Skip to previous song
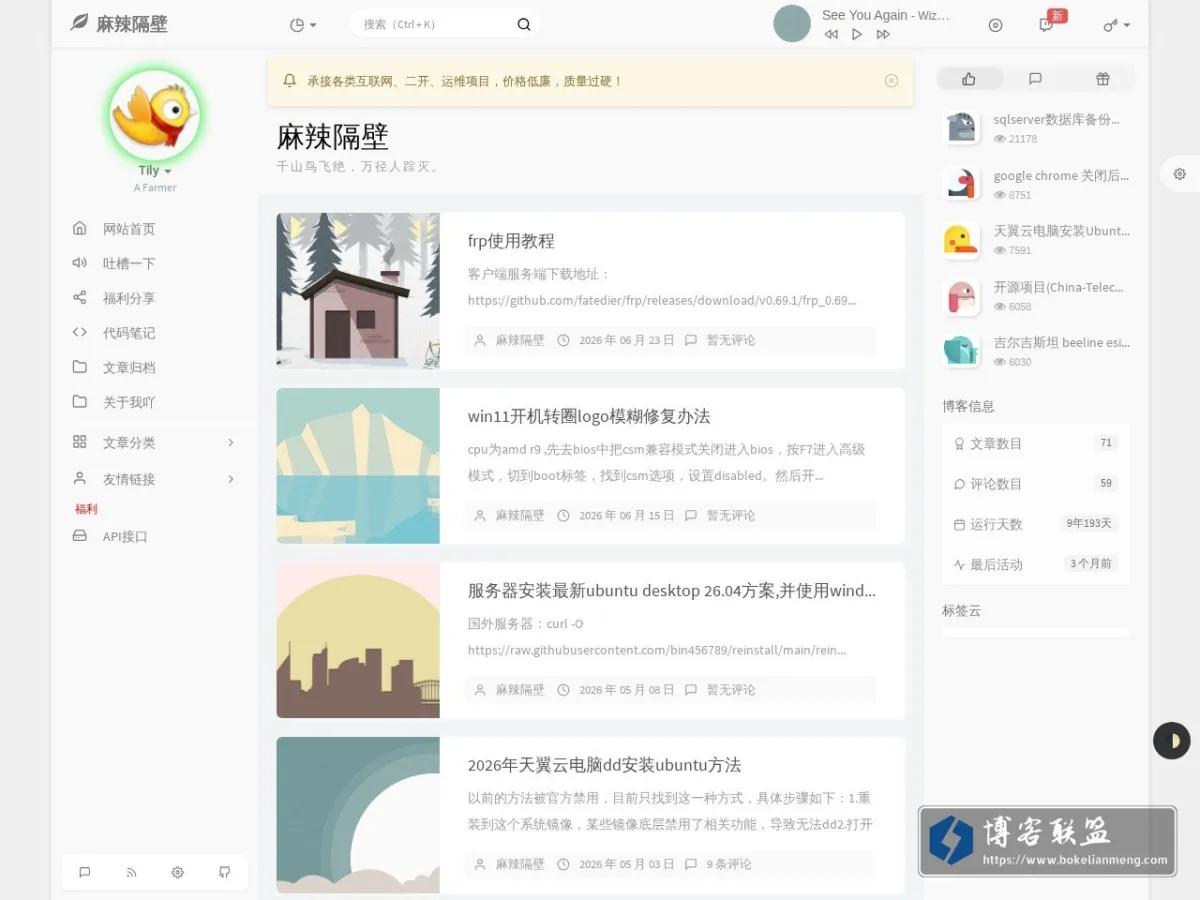 tap(831, 34)
